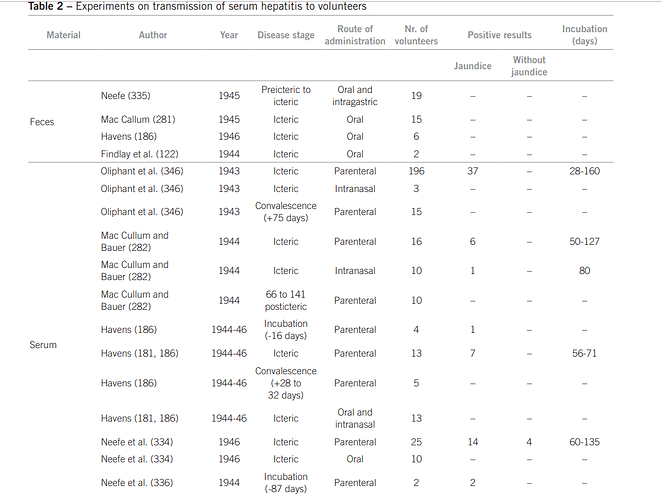Click the 28-160 incubation value

[x=584, y=171]
